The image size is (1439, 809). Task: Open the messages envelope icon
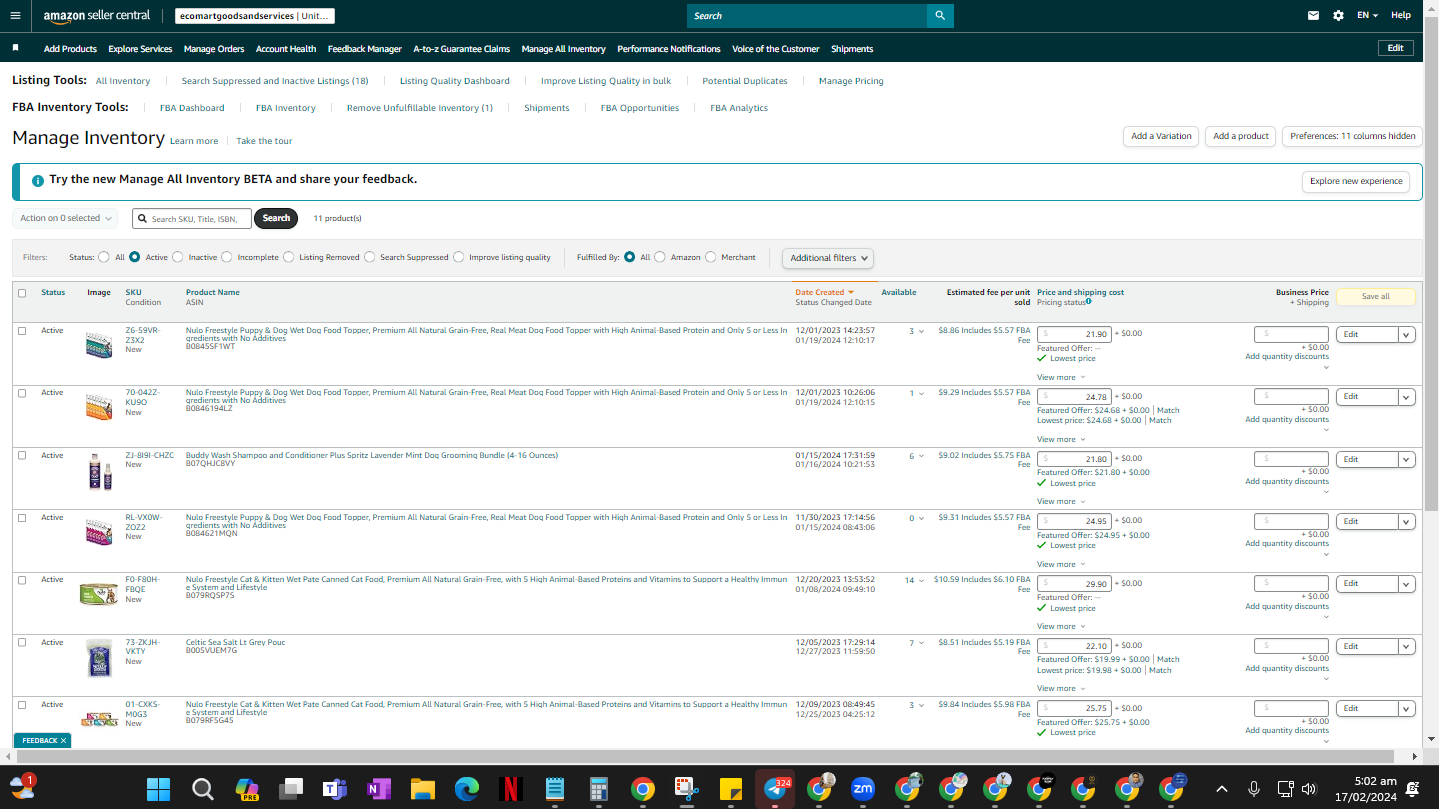tap(1313, 16)
